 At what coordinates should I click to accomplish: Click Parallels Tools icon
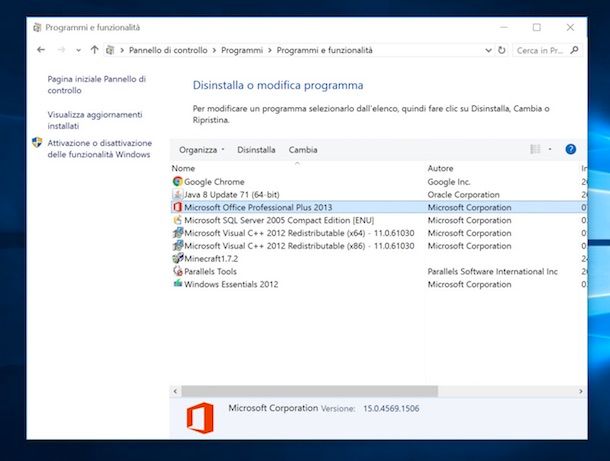[x=178, y=271]
